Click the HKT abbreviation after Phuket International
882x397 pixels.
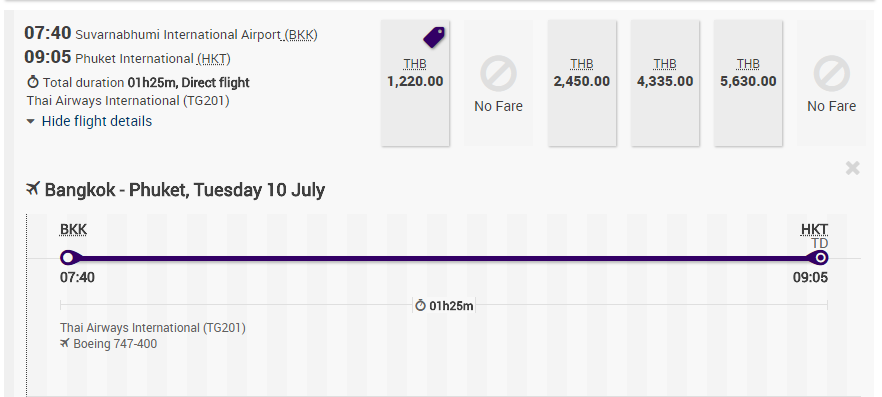tap(214, 59)
